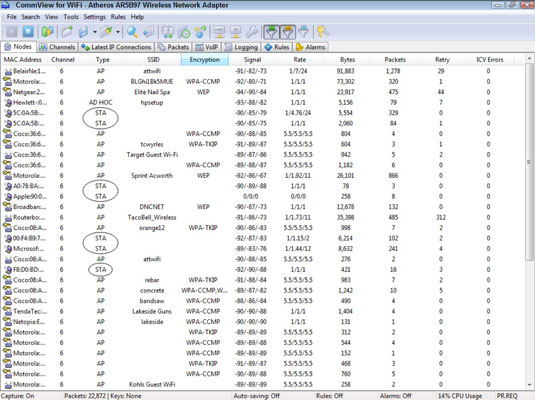Switch to the VoIP tab
The width and height of the screenshot is (535, 400).
[206, 47]
